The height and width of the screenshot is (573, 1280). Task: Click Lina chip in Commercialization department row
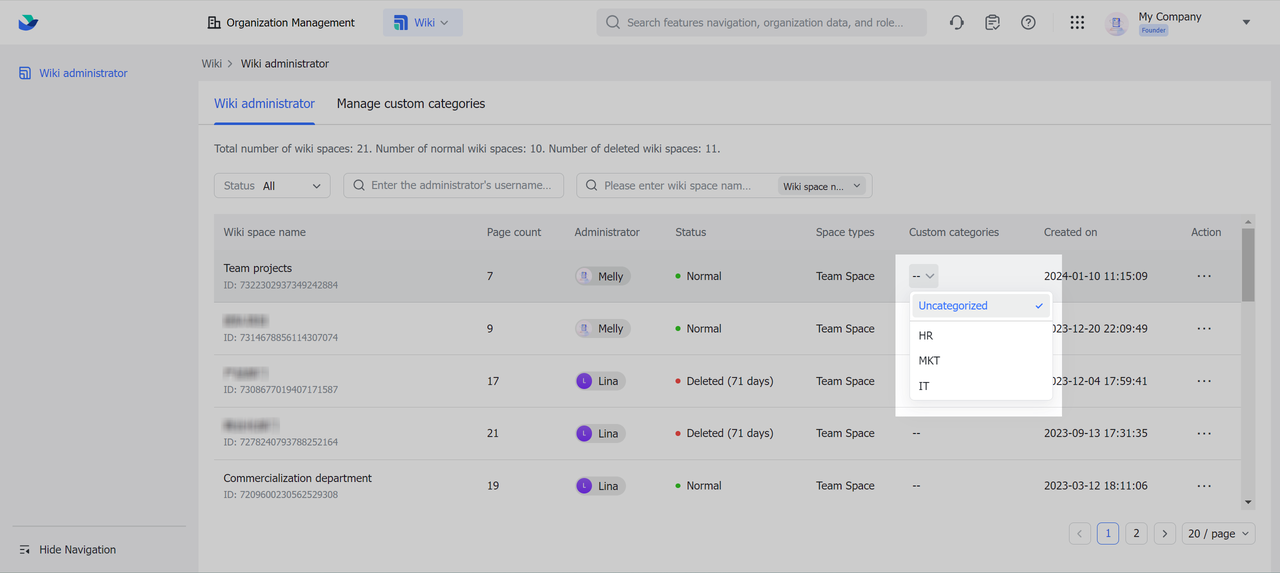point(600,486)
